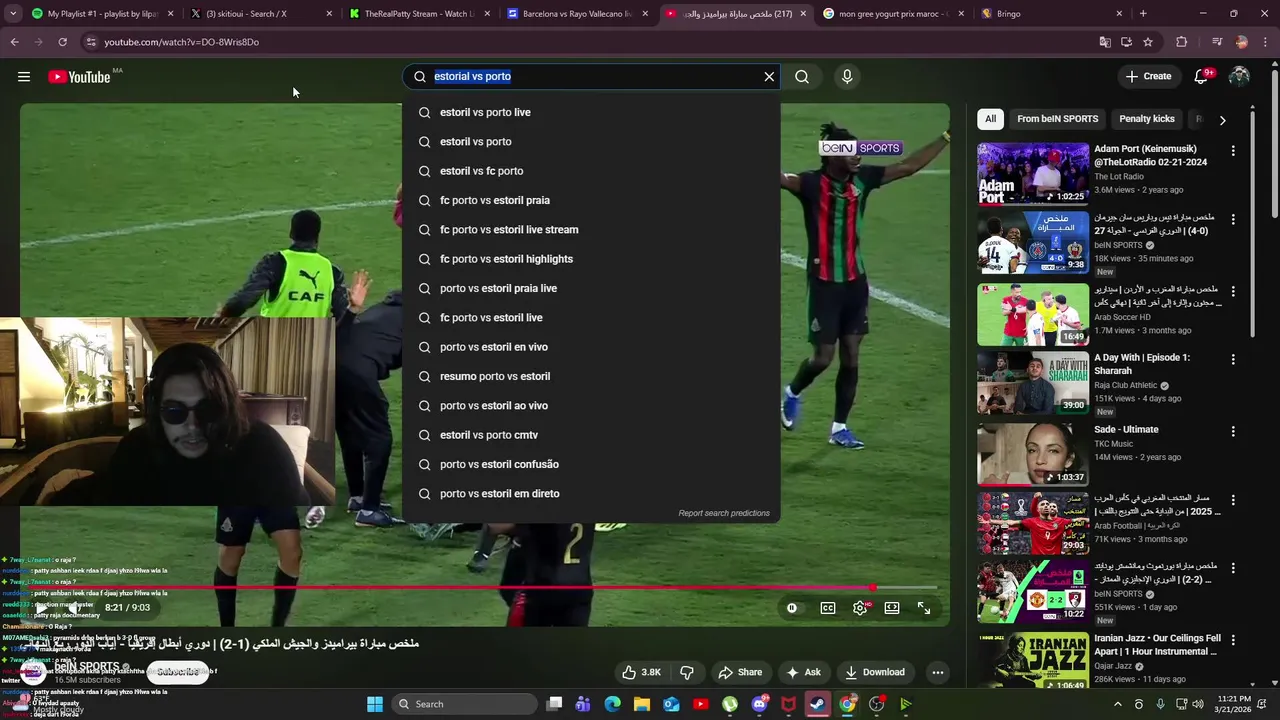Bookmark the page with the star icon
Screen dimensions: 1280x720
[x=1148, y=42]
